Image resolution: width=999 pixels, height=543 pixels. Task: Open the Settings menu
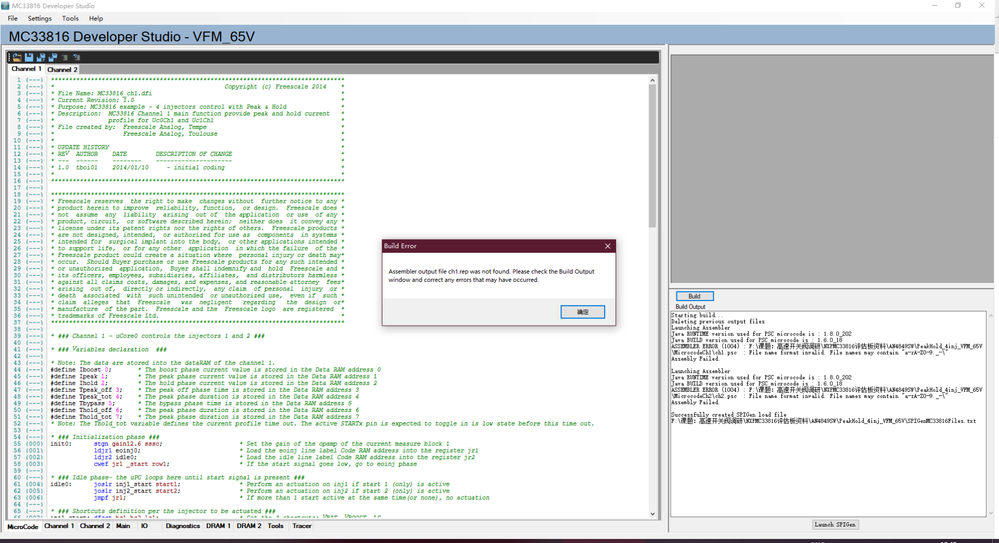(x=40, y=18)
